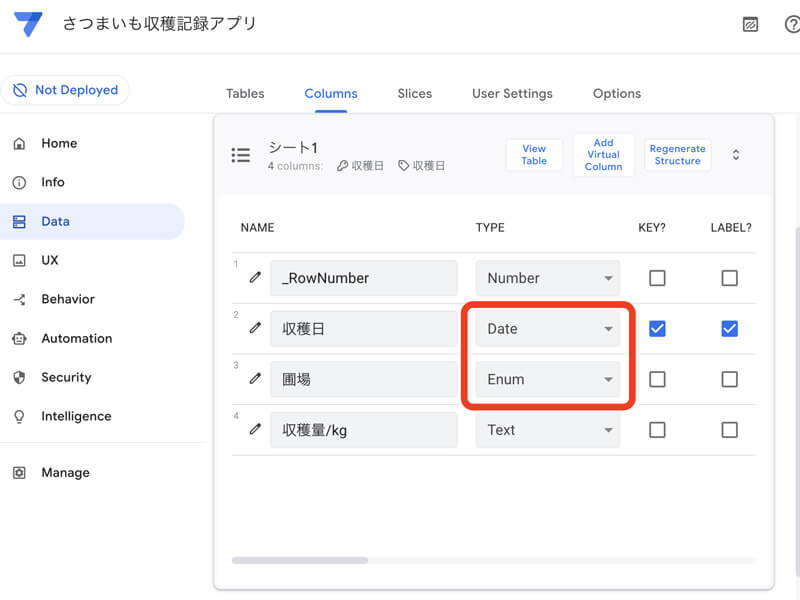Open the Enum type dropdown for 圃場

[547, 379]
